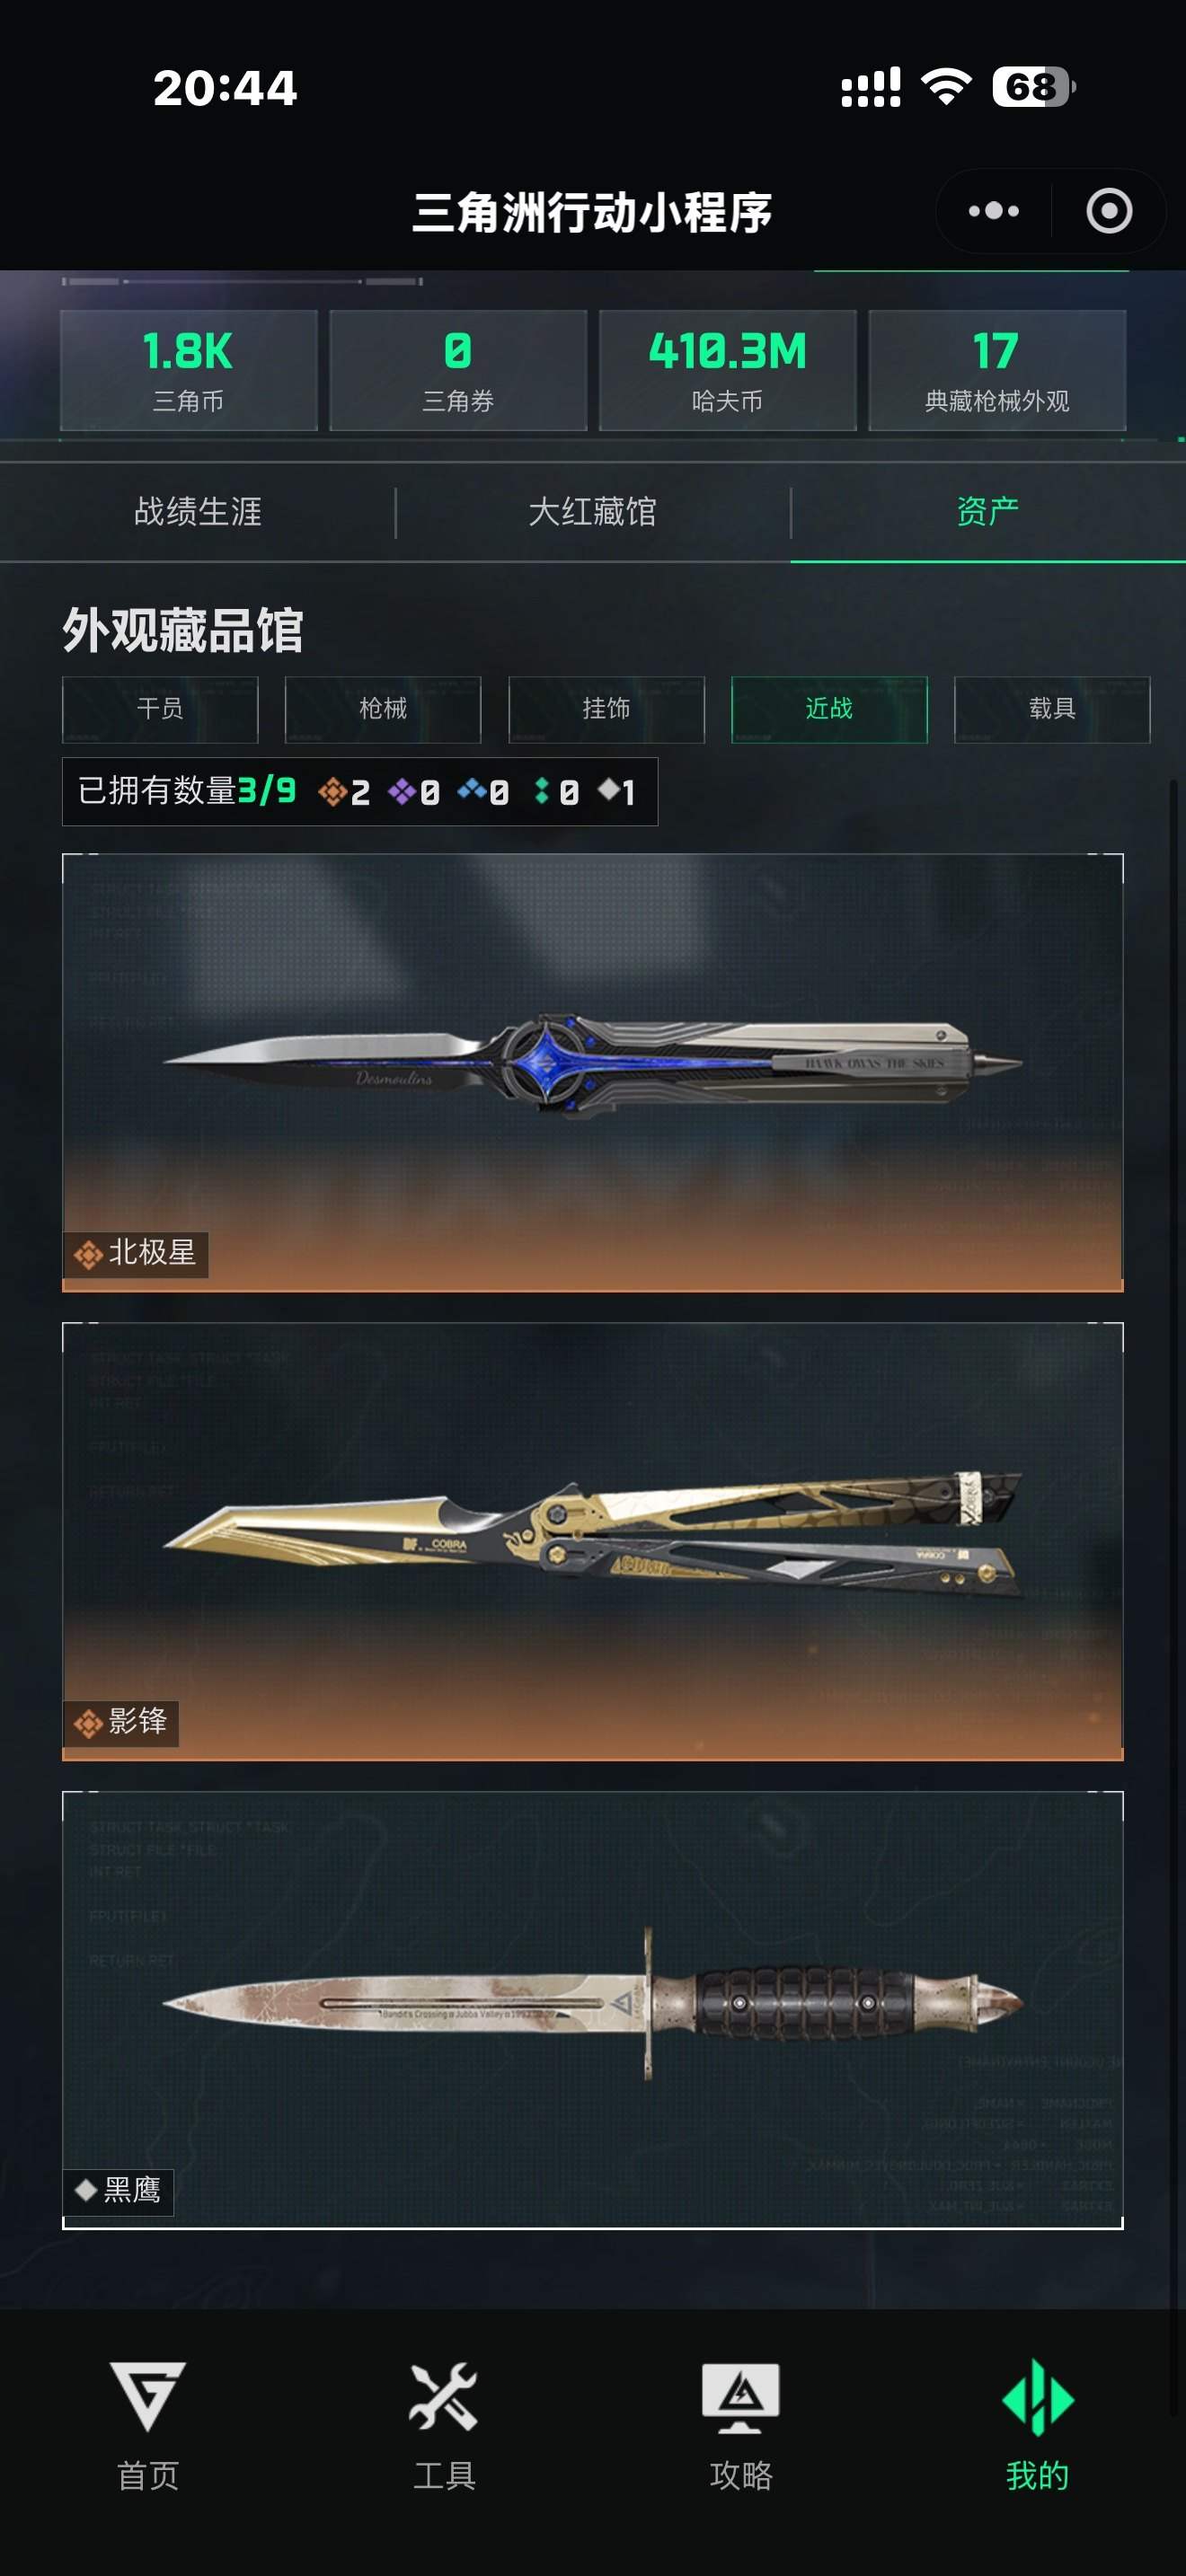Image resolution: width=1186 pixels, height=2576 pixels.
Task: Filter collection by 枪械
Action: point(383,709)
